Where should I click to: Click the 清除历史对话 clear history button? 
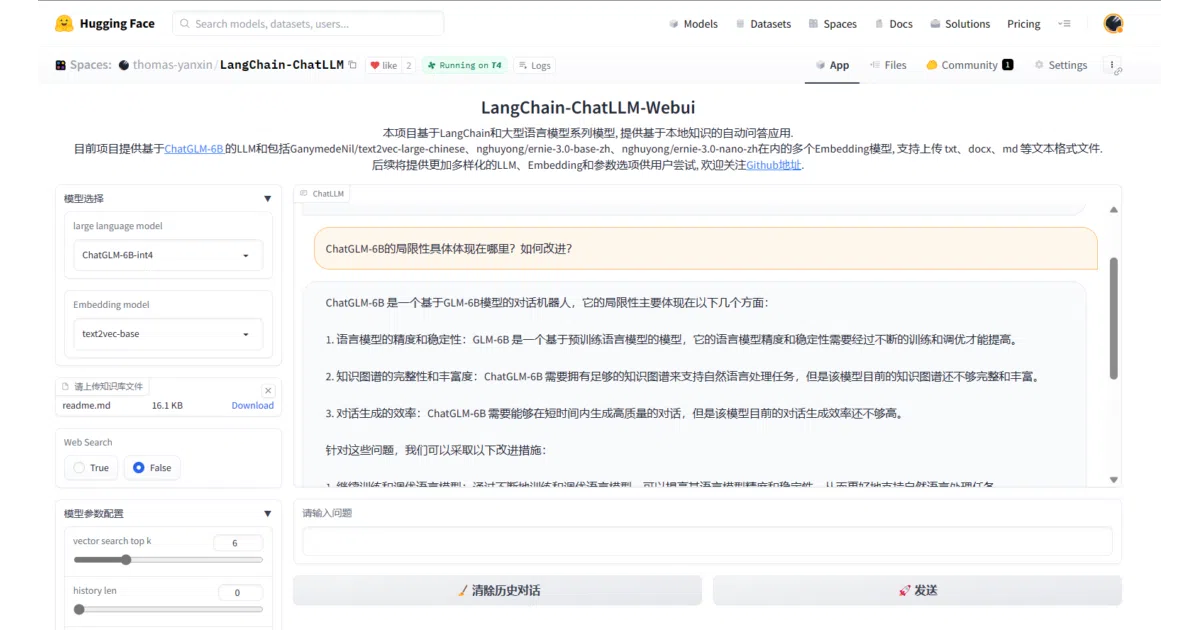(x=497, y=591)
